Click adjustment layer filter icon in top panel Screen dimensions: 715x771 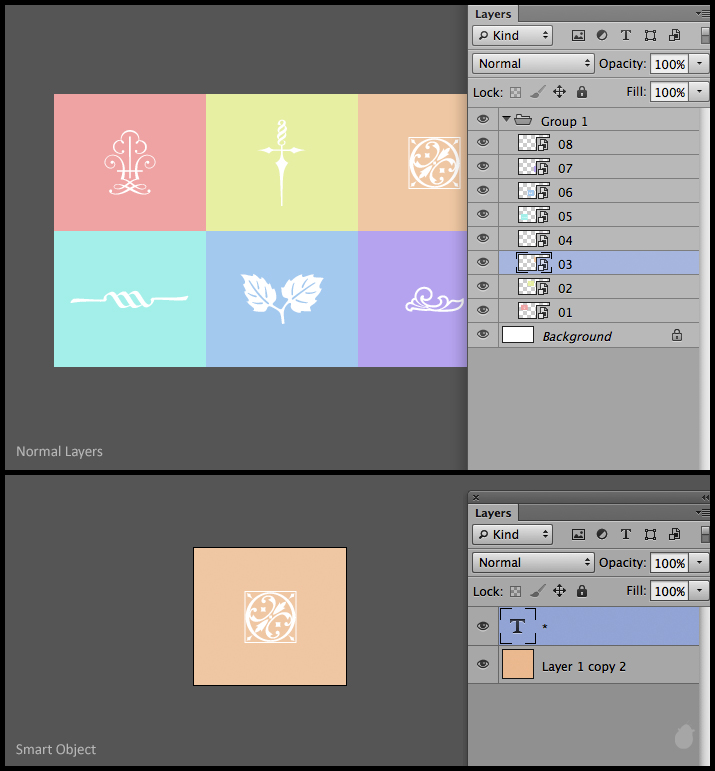(602, 35)
